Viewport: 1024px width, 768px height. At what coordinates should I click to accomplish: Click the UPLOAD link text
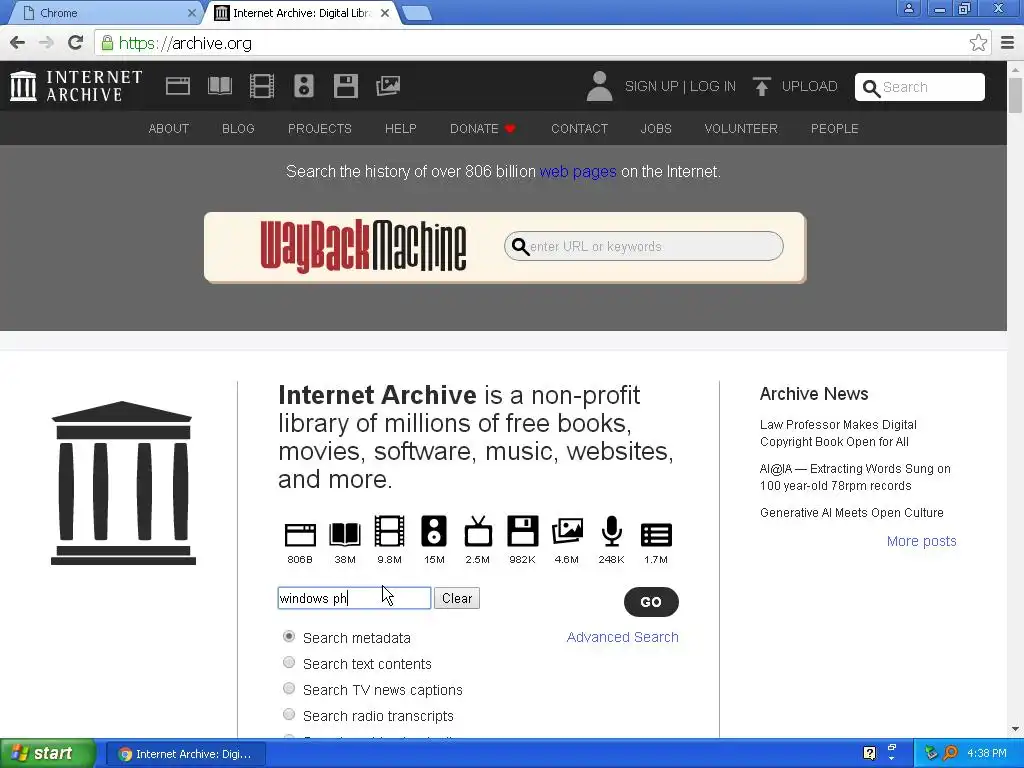click(809, 86)
